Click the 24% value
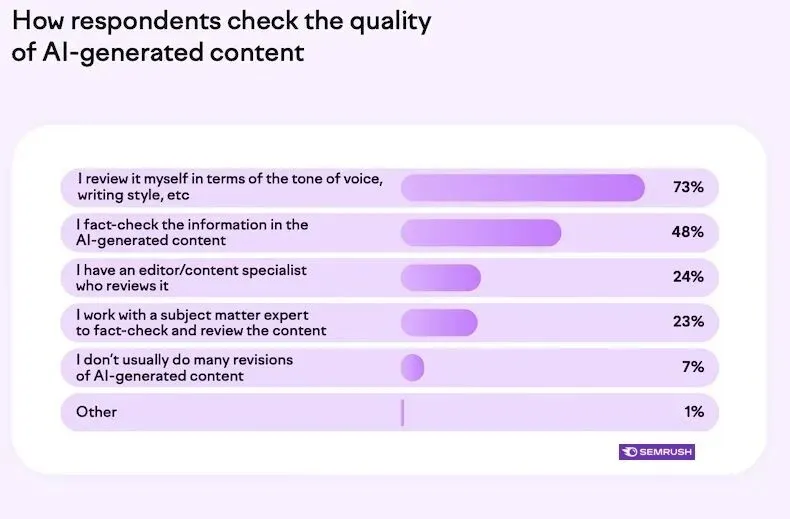Image resolution: width=790 pixels, height=519 pixels. (689, 277)
